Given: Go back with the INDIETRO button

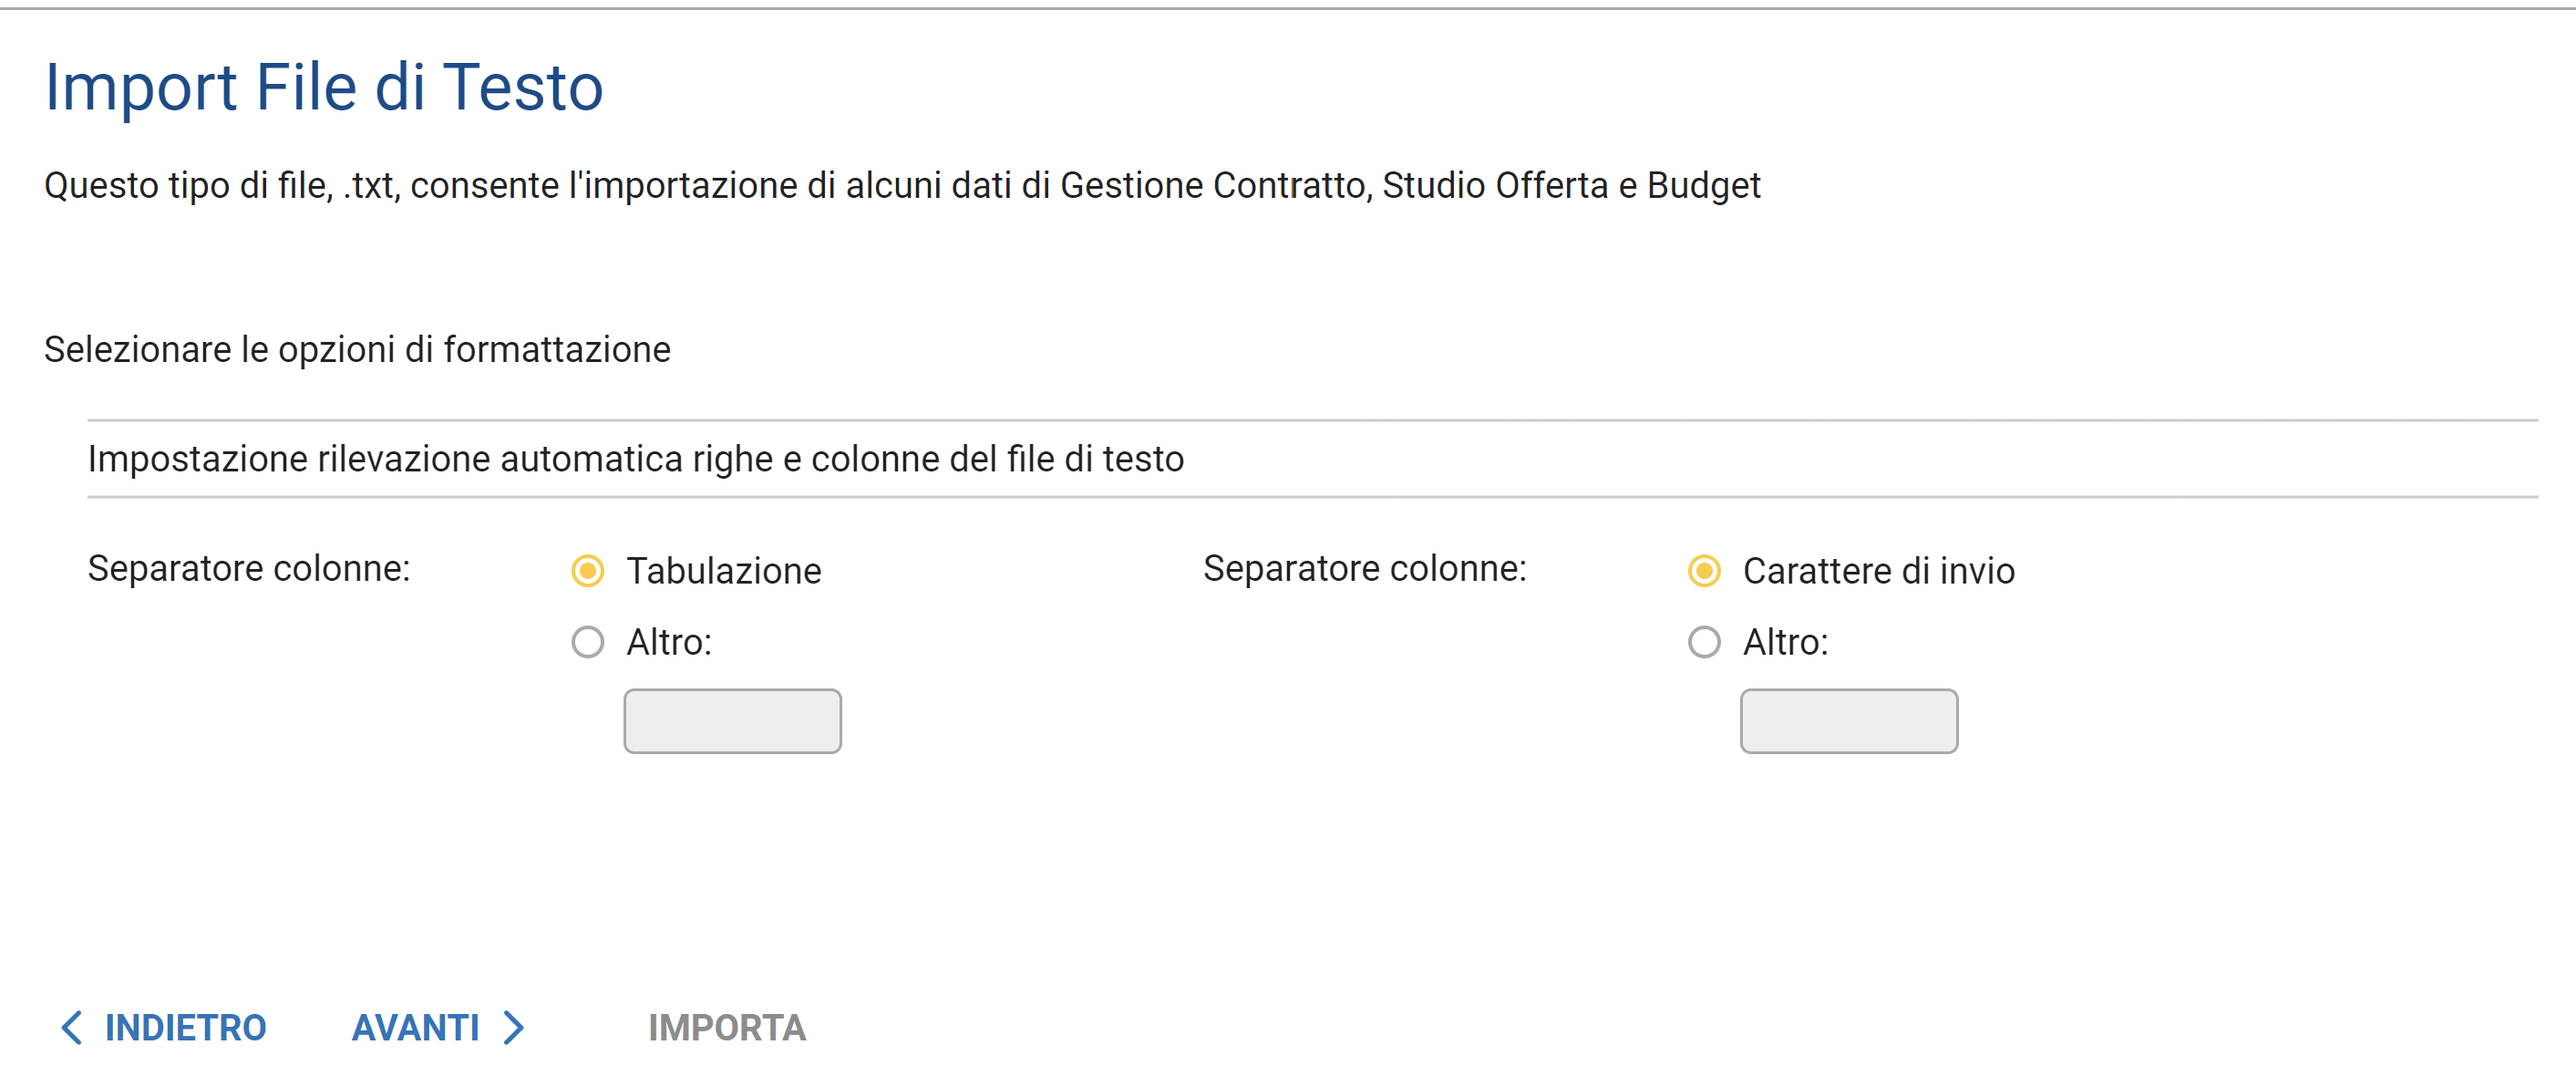Looking at the screenshot, I should pos(185,1027).
